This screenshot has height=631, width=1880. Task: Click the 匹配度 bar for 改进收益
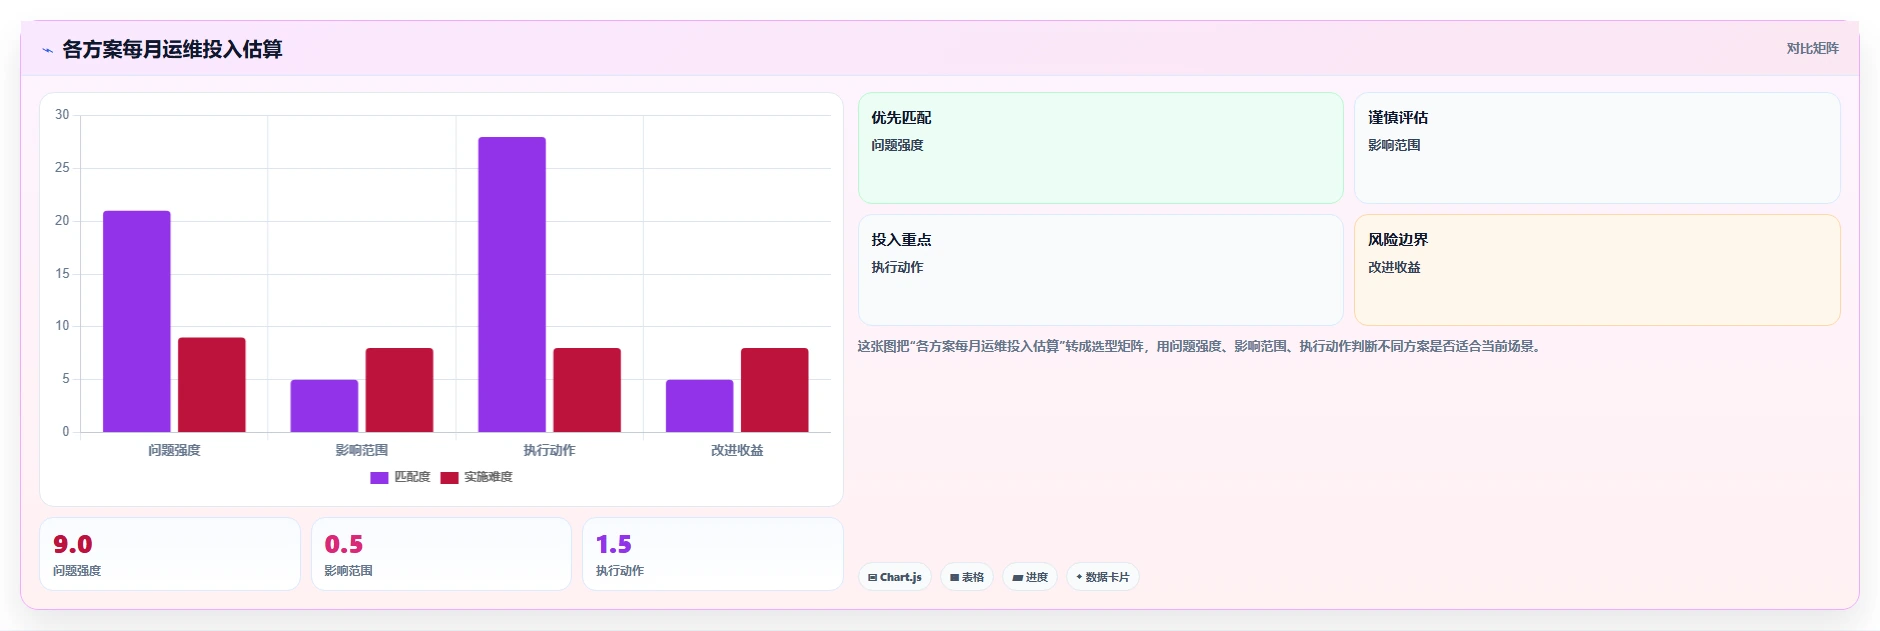click(x=700, y=406)
